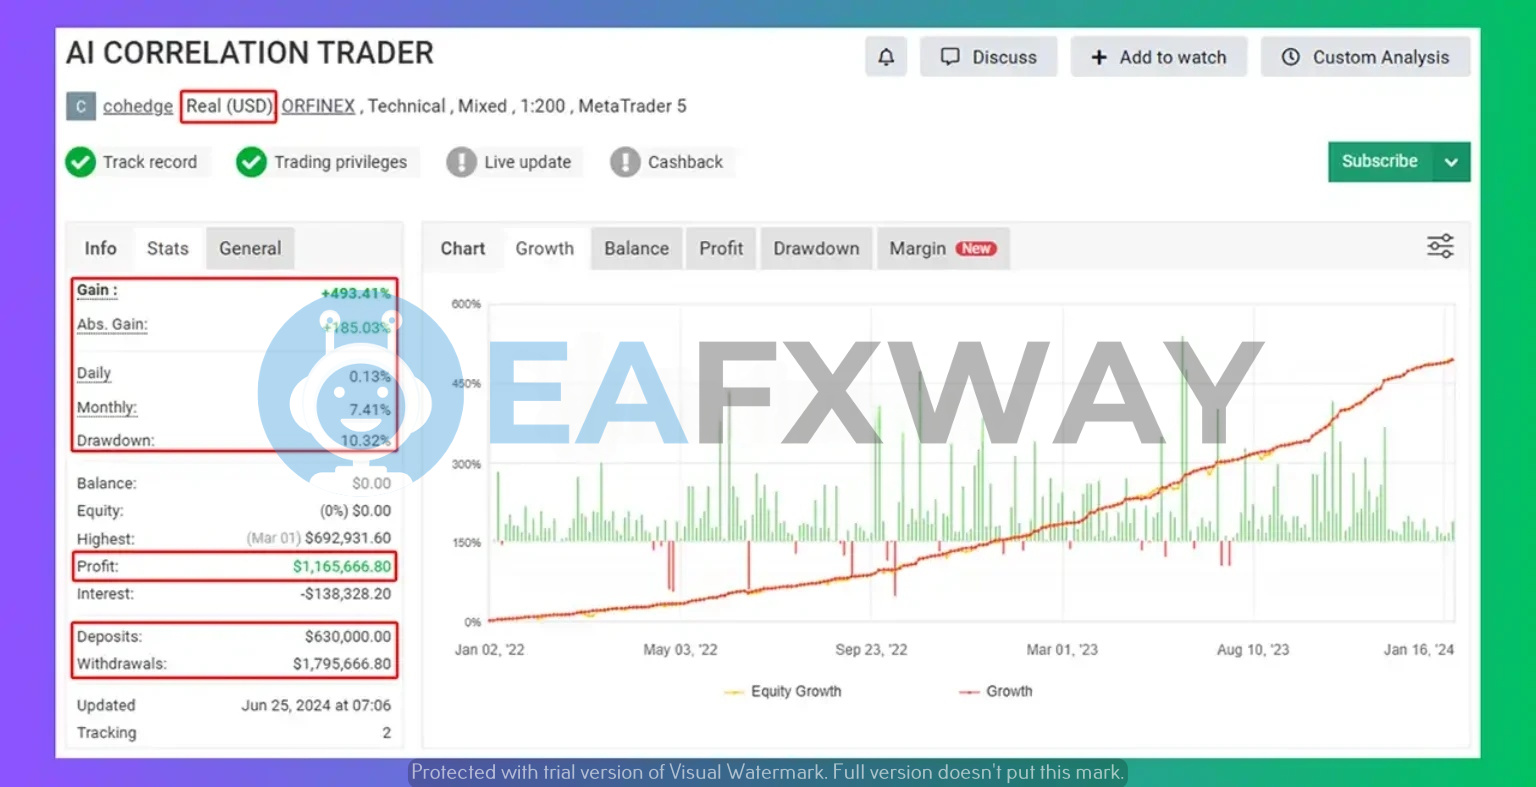
Task: Toggle Equity Growth legend series
Action: pos(784,691)
